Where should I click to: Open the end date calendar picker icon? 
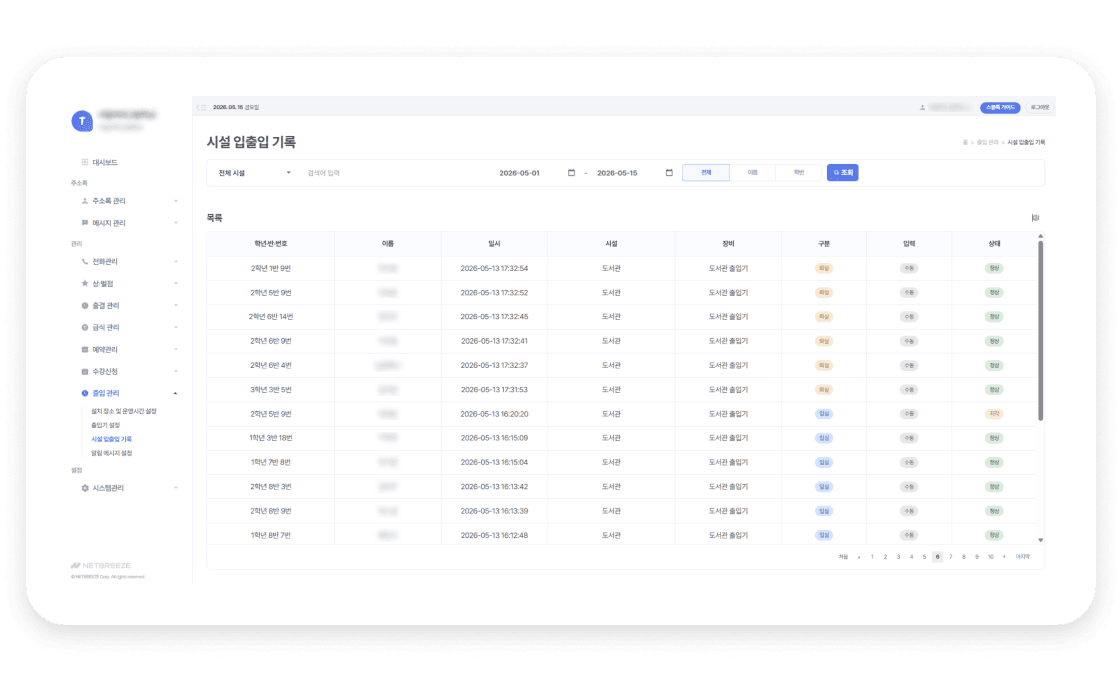669,173
